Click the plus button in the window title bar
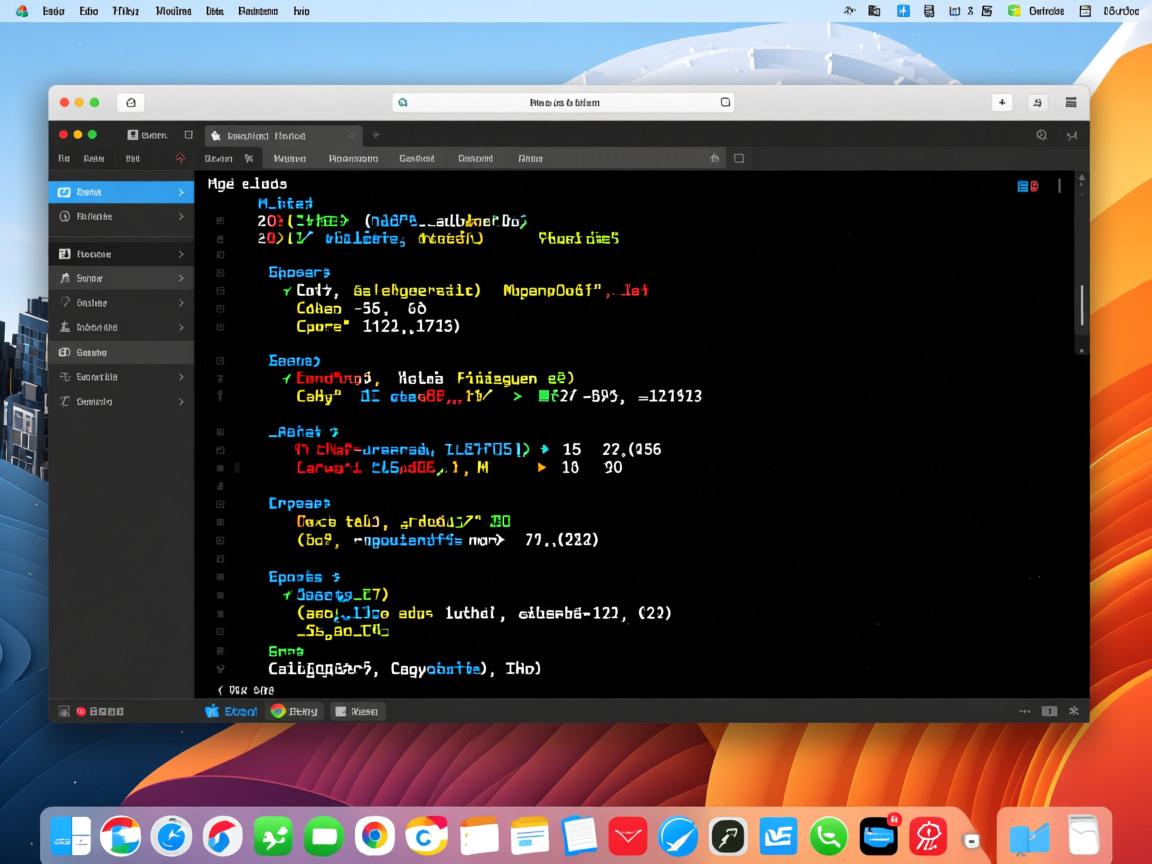The image size is (1152, 864). point(1002,102)
